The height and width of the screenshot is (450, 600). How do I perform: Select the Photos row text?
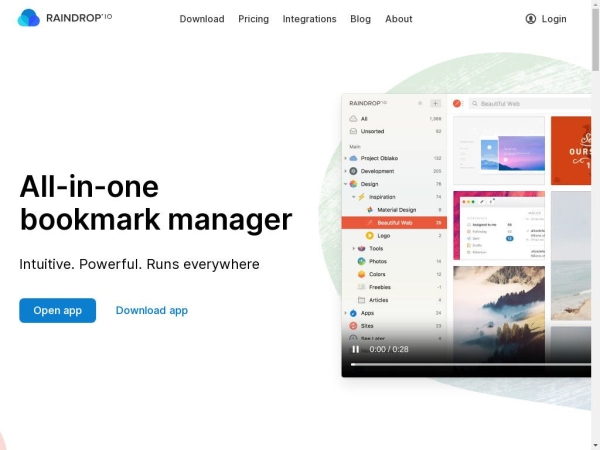click(x=378, y=261)
